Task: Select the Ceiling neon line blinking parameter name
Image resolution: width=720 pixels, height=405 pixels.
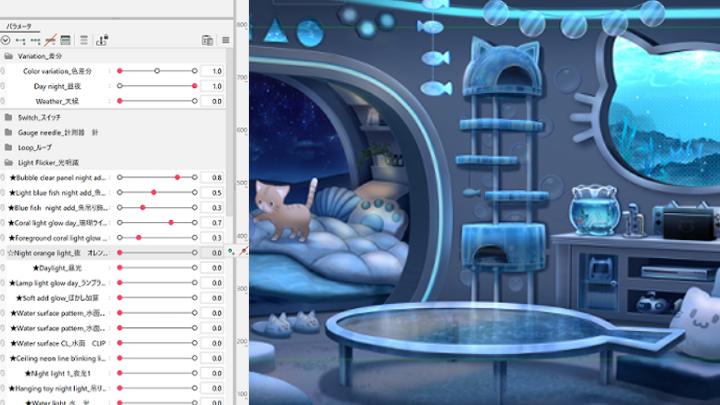Action: coord(57,358)
